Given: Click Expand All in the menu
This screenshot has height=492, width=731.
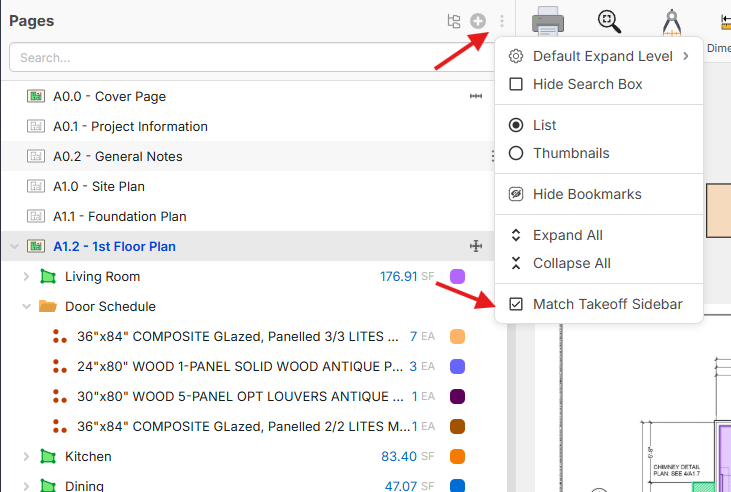Looking at the screenshot, I should (567, 235).
